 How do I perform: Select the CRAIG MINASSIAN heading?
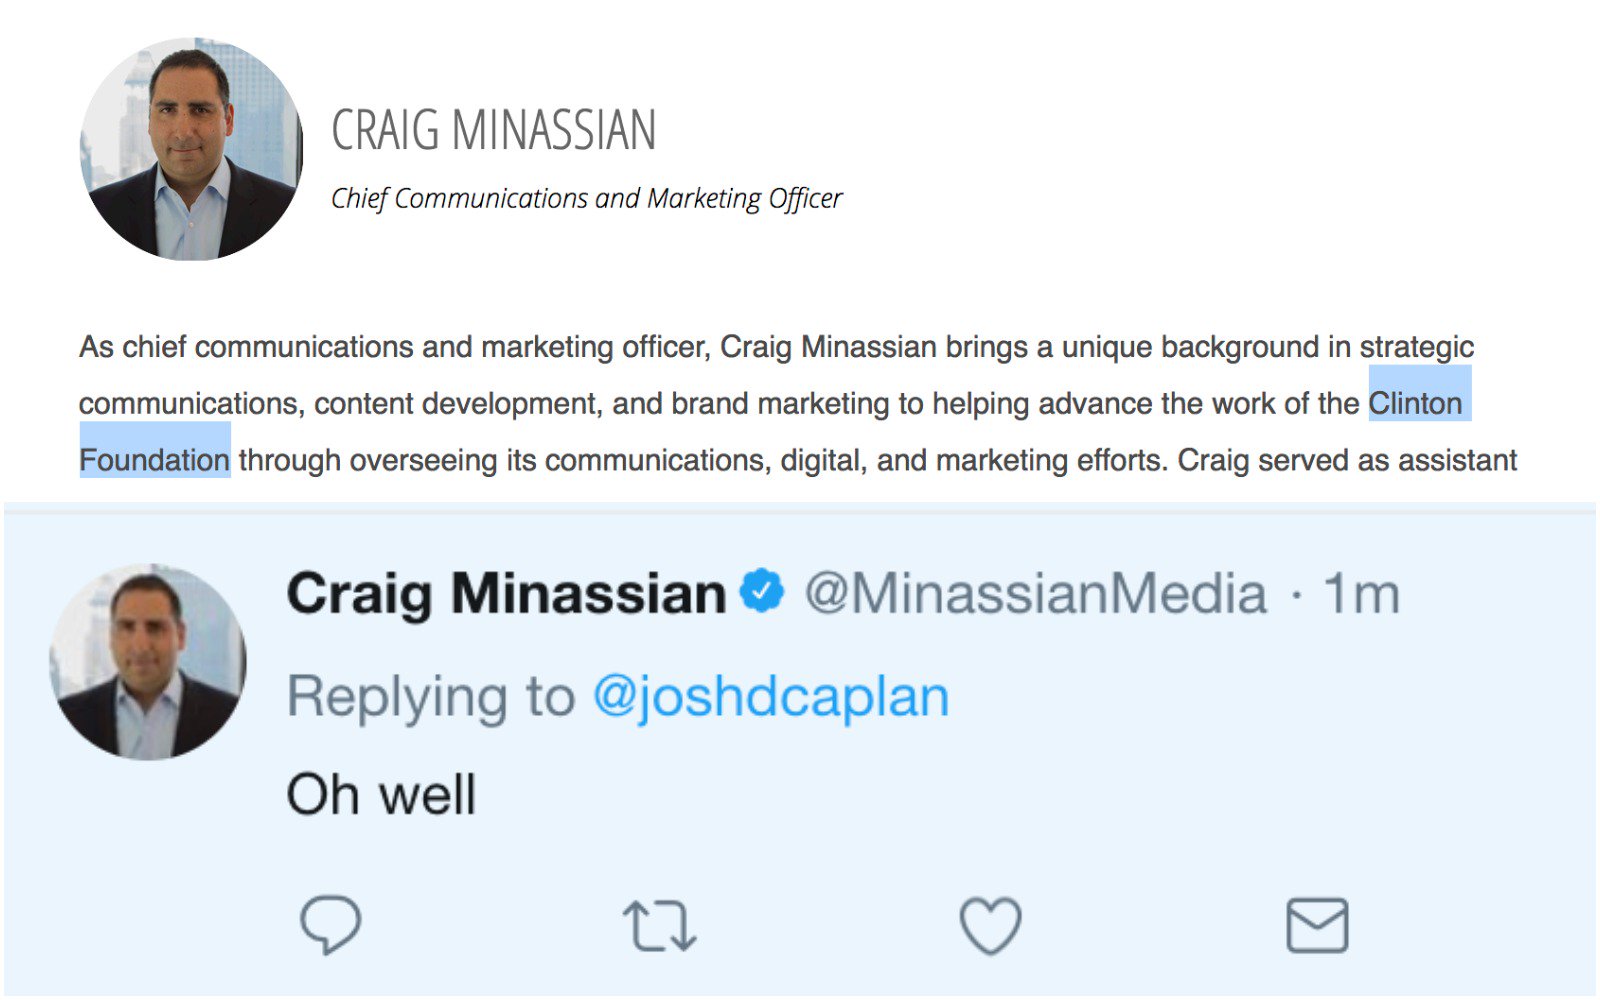pos(493,131)
